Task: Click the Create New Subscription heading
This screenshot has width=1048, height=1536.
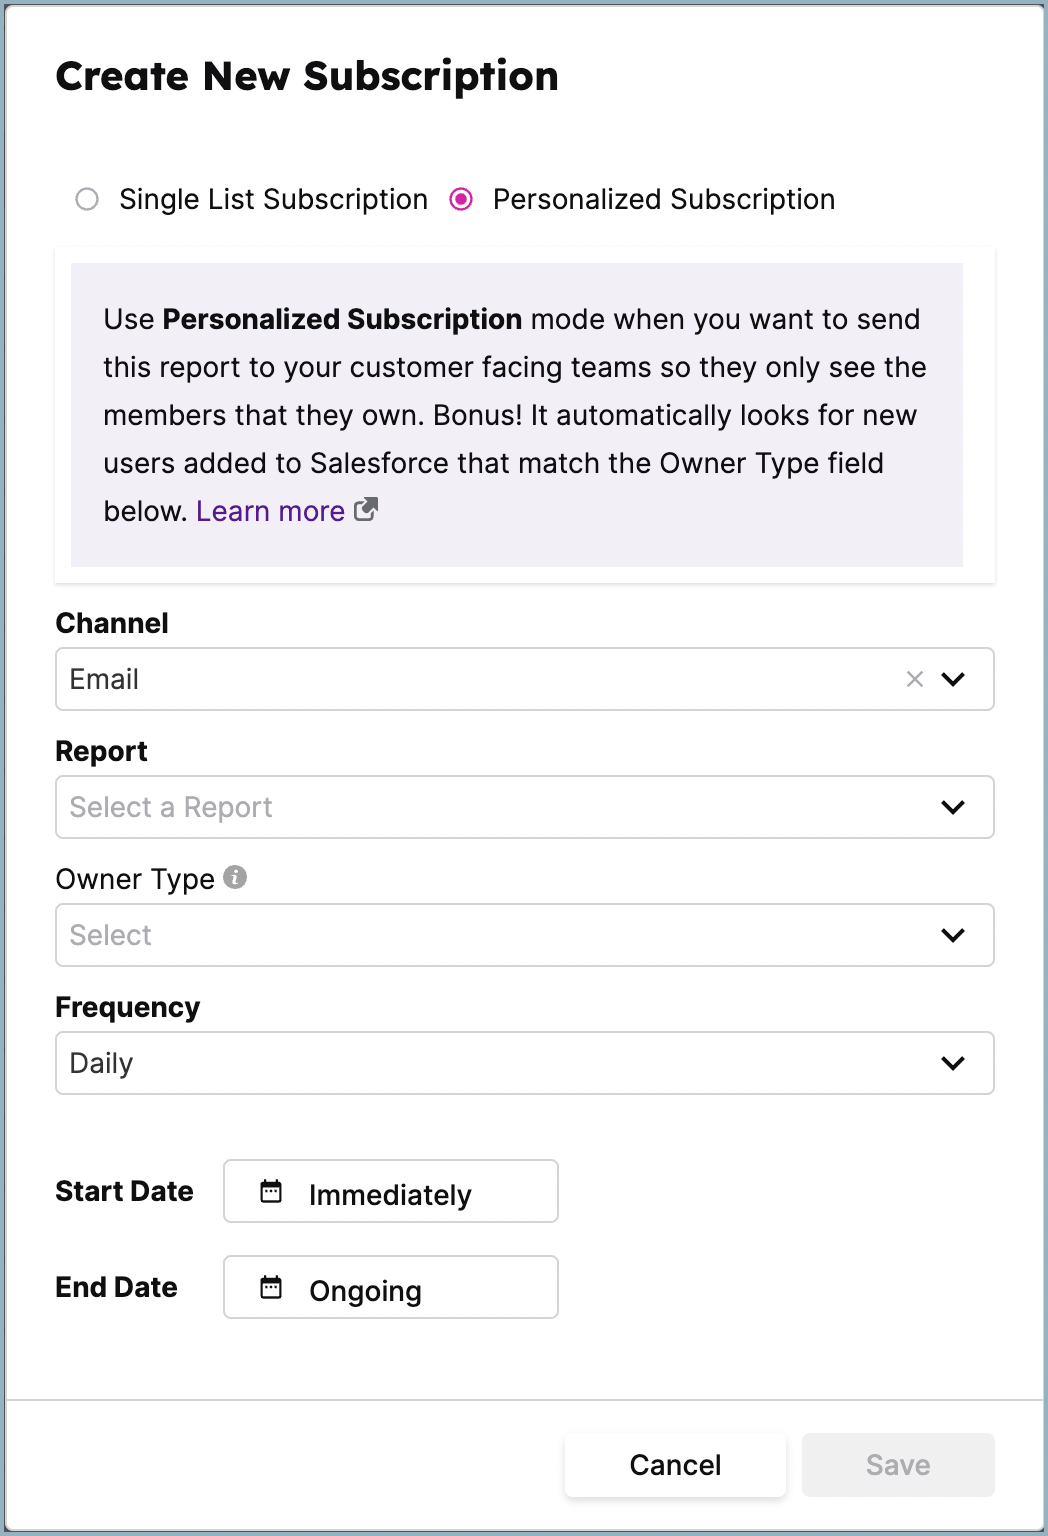Action: (307, 76)
